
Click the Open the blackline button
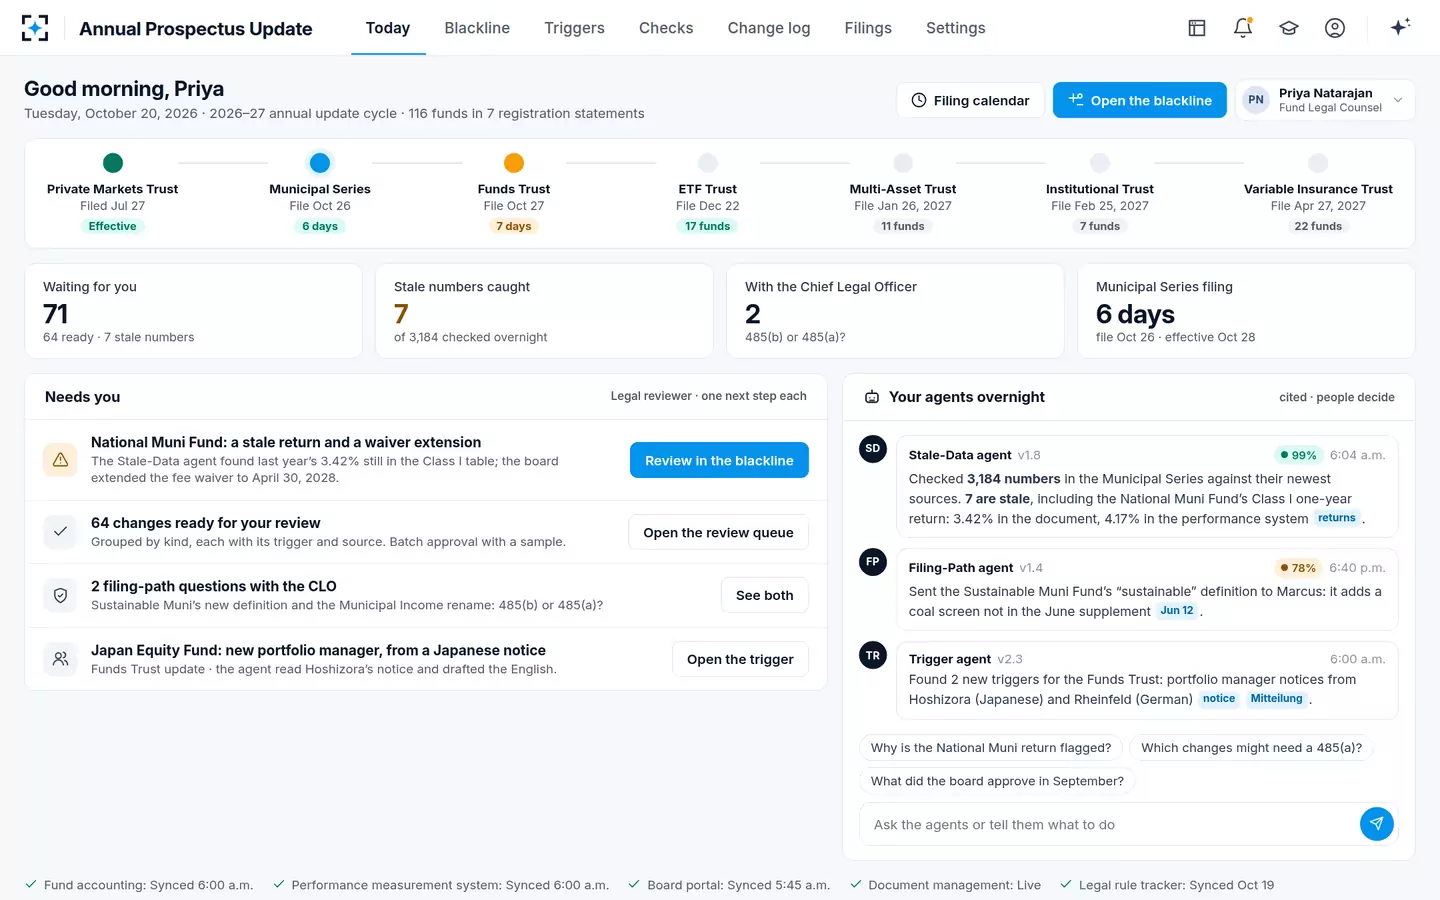click(x=1140, y=100)
